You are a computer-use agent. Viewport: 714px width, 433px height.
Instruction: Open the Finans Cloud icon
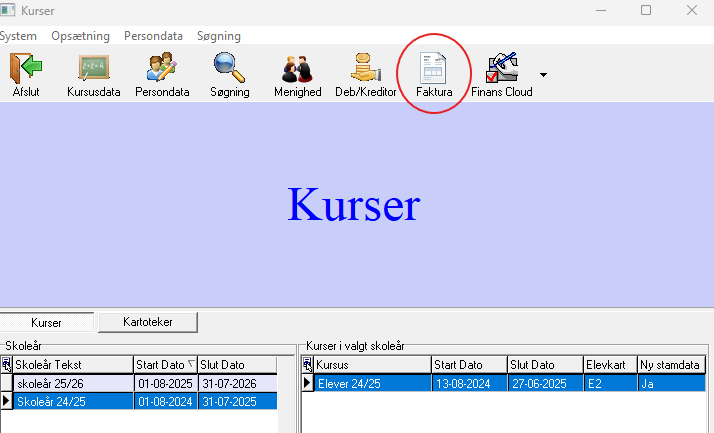pyautogui.click(x=502, y=67)
